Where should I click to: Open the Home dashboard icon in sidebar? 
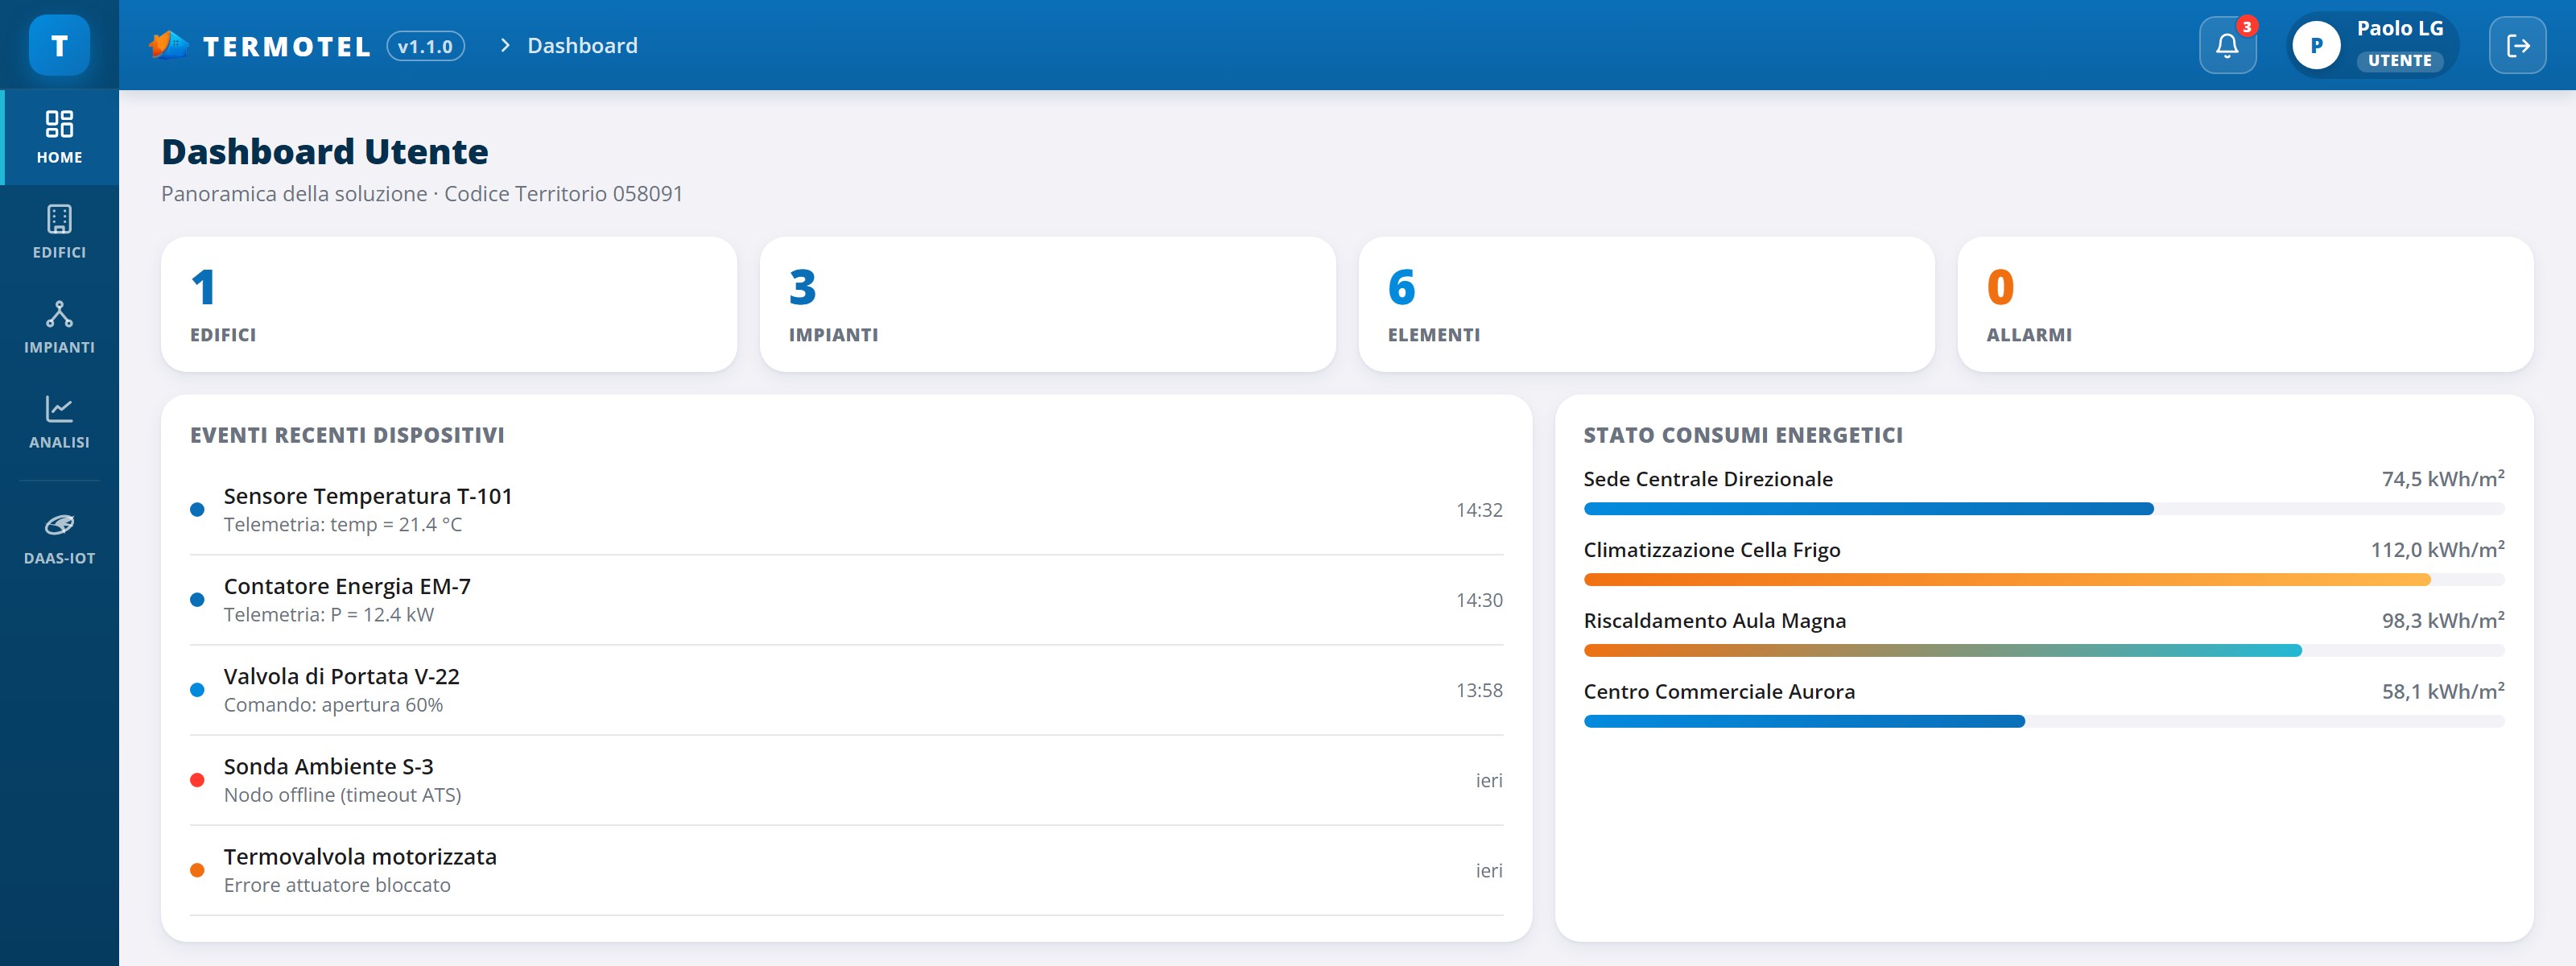click(59, 124)
